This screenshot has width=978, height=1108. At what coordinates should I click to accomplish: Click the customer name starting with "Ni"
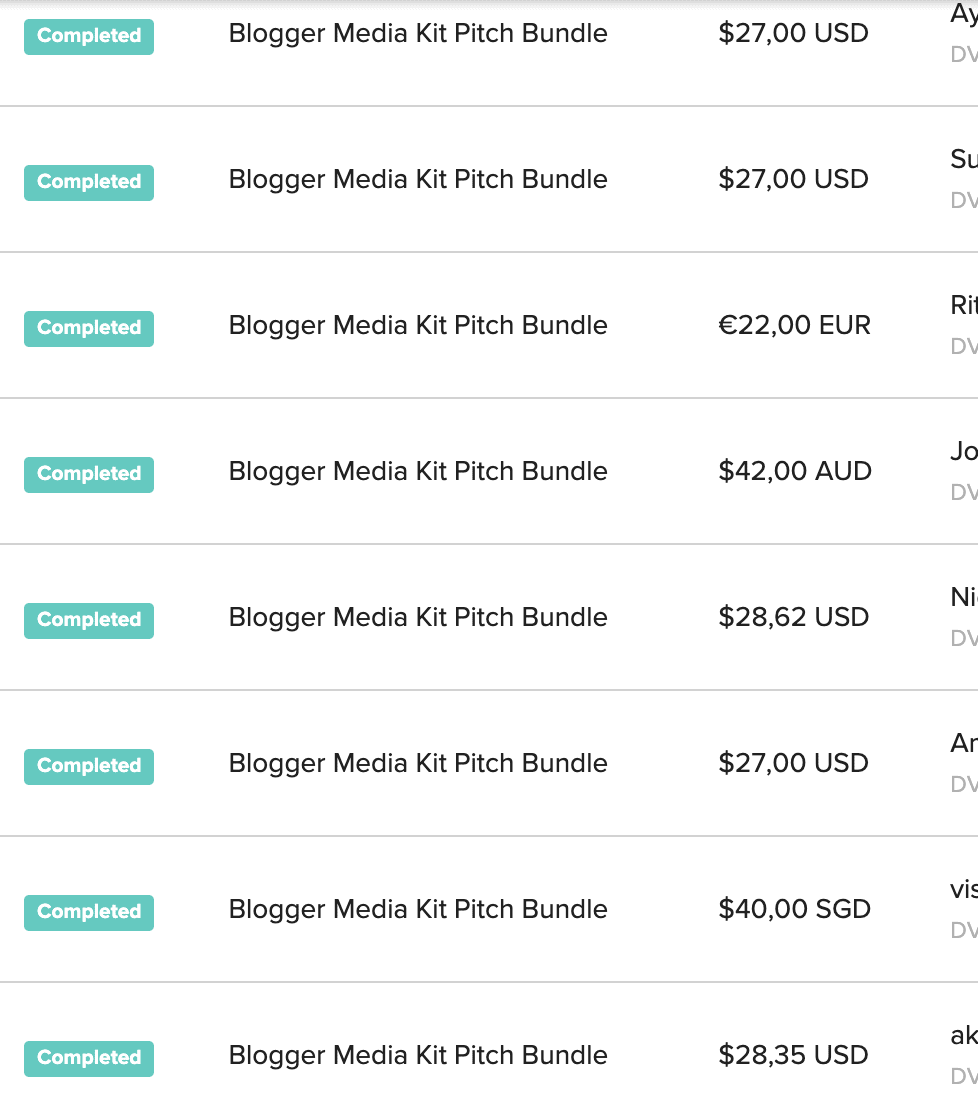click(964, 598)
